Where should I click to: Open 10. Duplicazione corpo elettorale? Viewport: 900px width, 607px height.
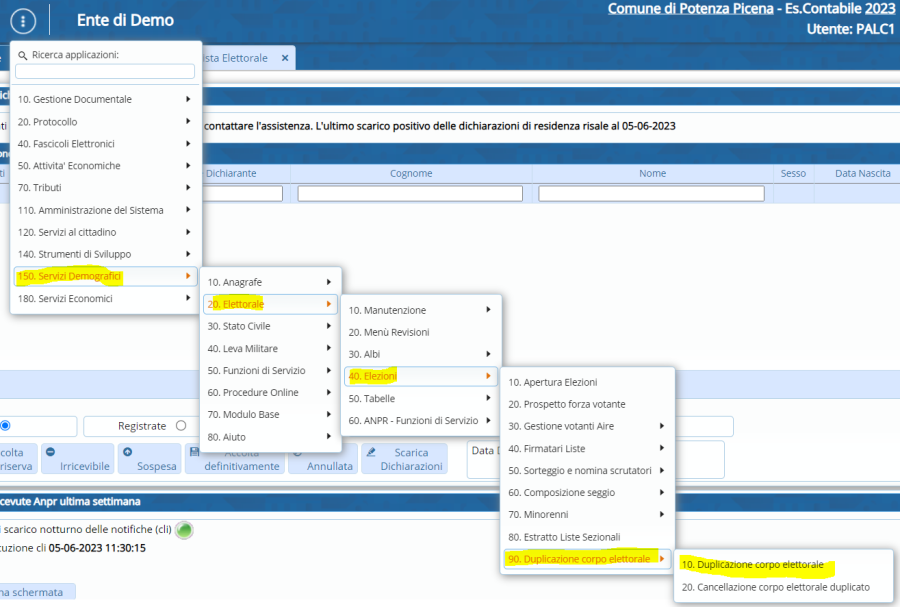pyautogui.click(x=752, y=565)
